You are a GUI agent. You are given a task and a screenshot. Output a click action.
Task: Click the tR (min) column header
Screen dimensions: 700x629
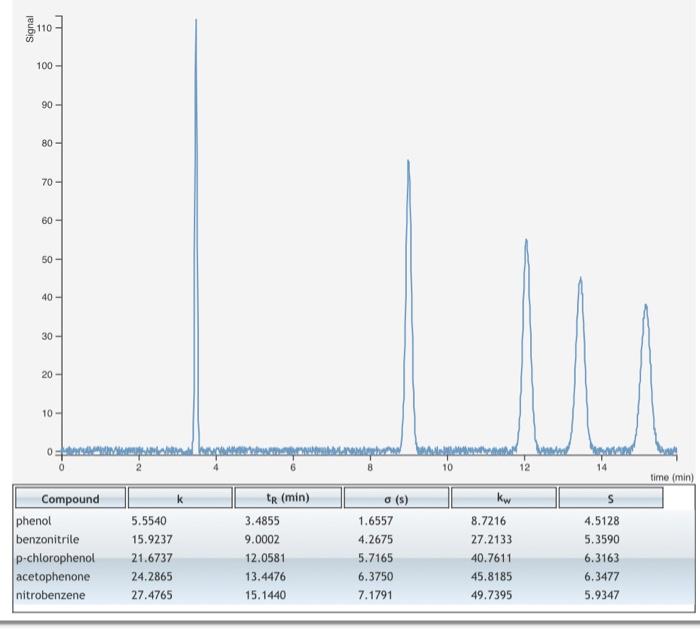click(288, 498)
